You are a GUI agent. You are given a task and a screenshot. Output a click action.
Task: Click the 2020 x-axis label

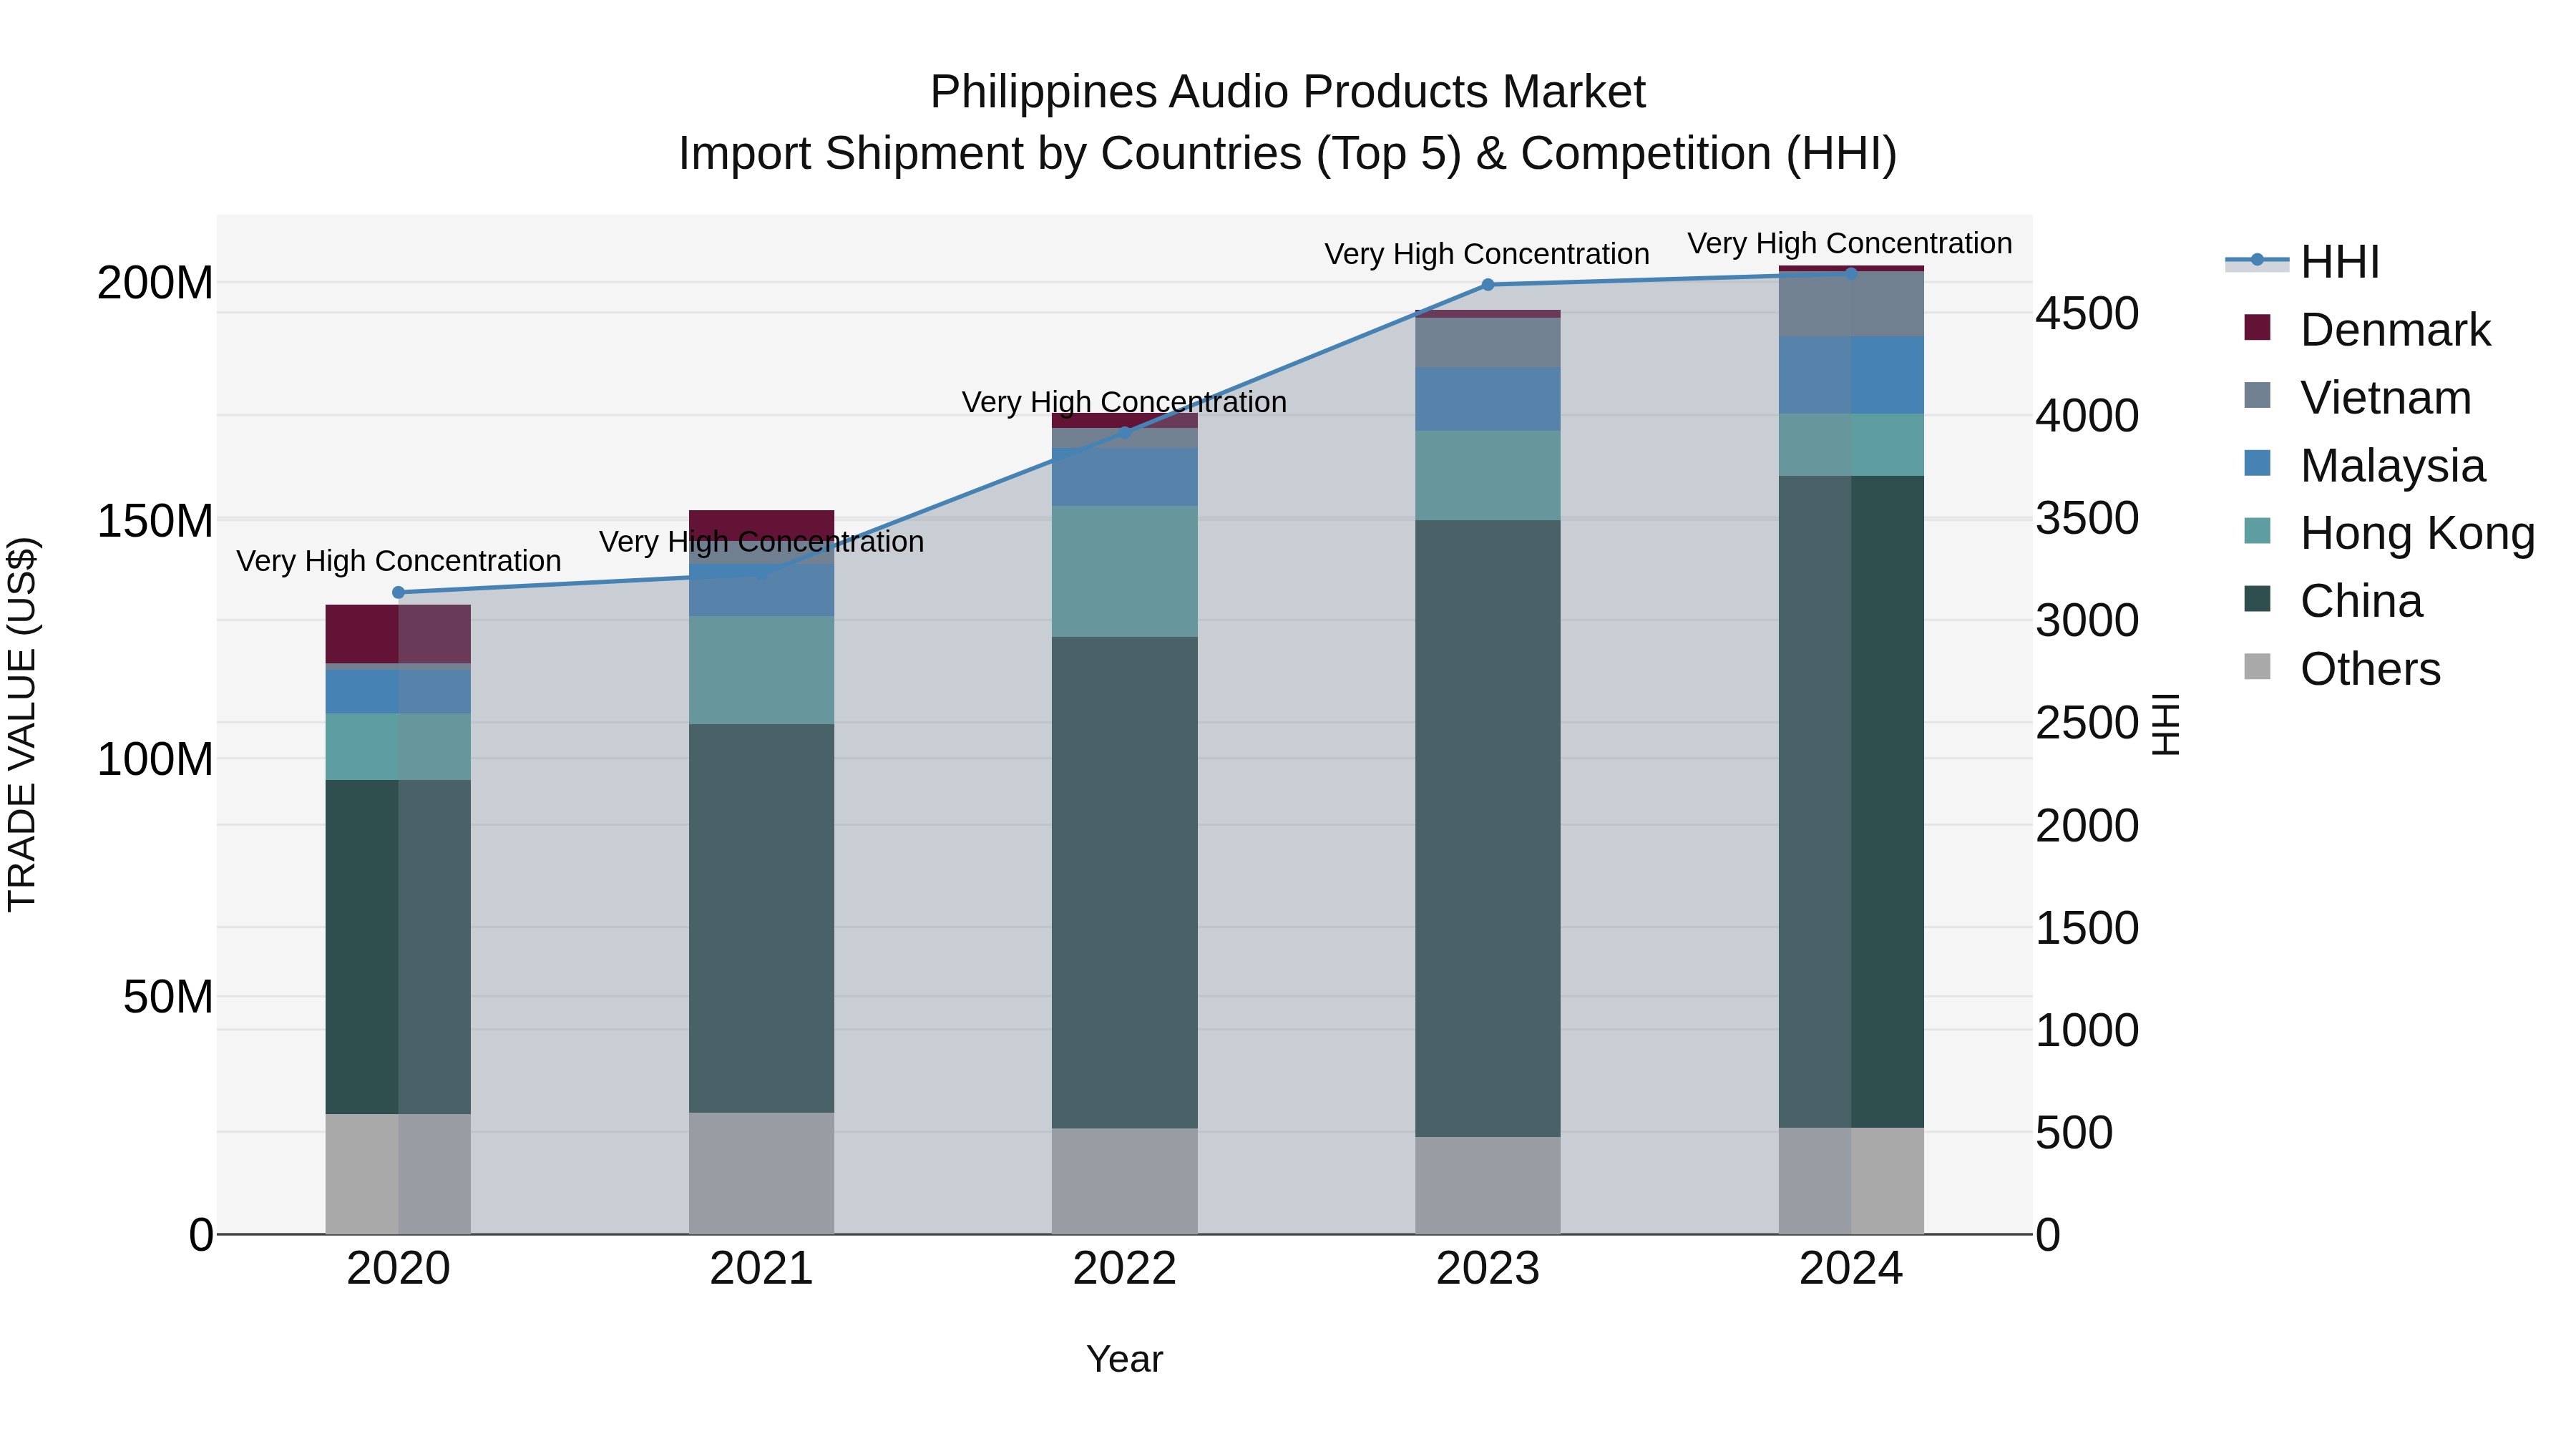pyautogui.click(x=398, y=1269)
